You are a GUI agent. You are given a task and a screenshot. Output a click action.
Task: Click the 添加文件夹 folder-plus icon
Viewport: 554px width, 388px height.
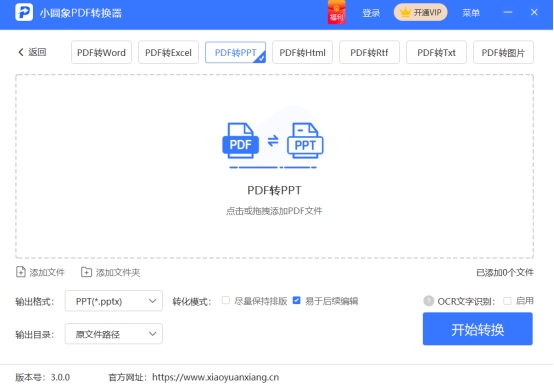(86, 272)
